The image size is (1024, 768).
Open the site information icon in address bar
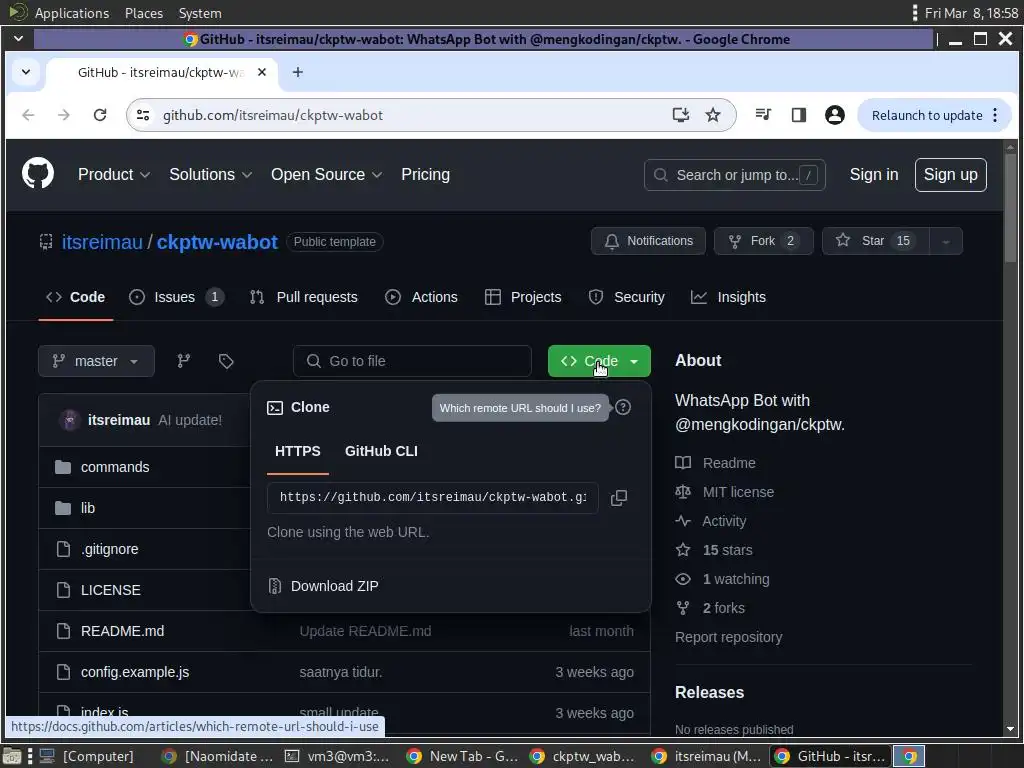coord(143,115)
